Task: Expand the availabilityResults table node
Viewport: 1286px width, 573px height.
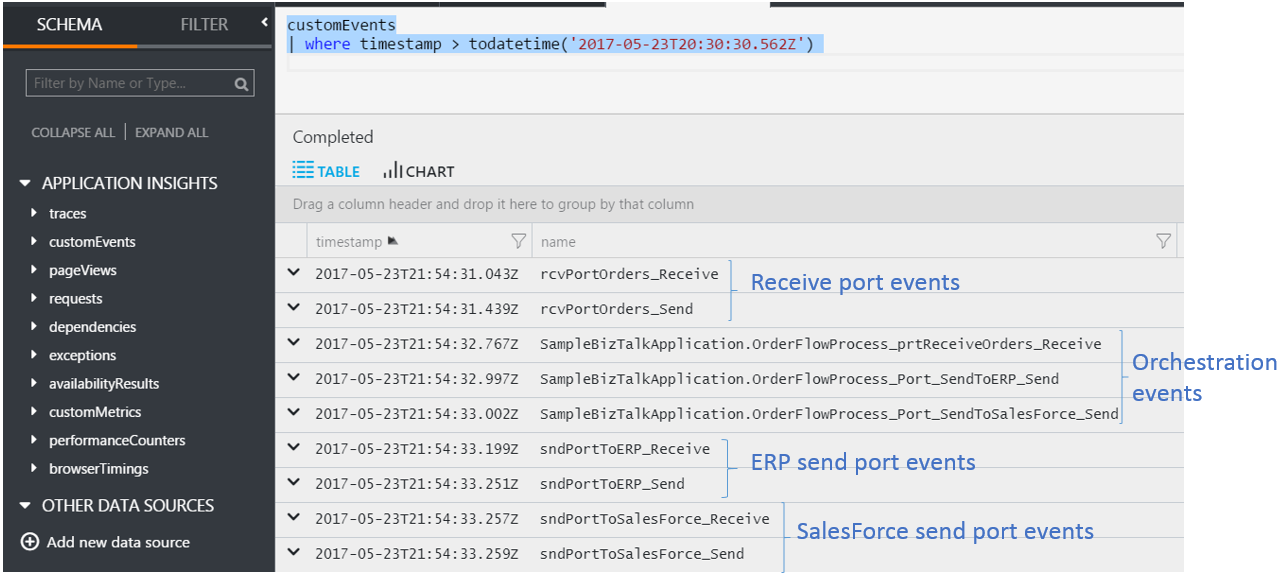Action: [35, 383]
